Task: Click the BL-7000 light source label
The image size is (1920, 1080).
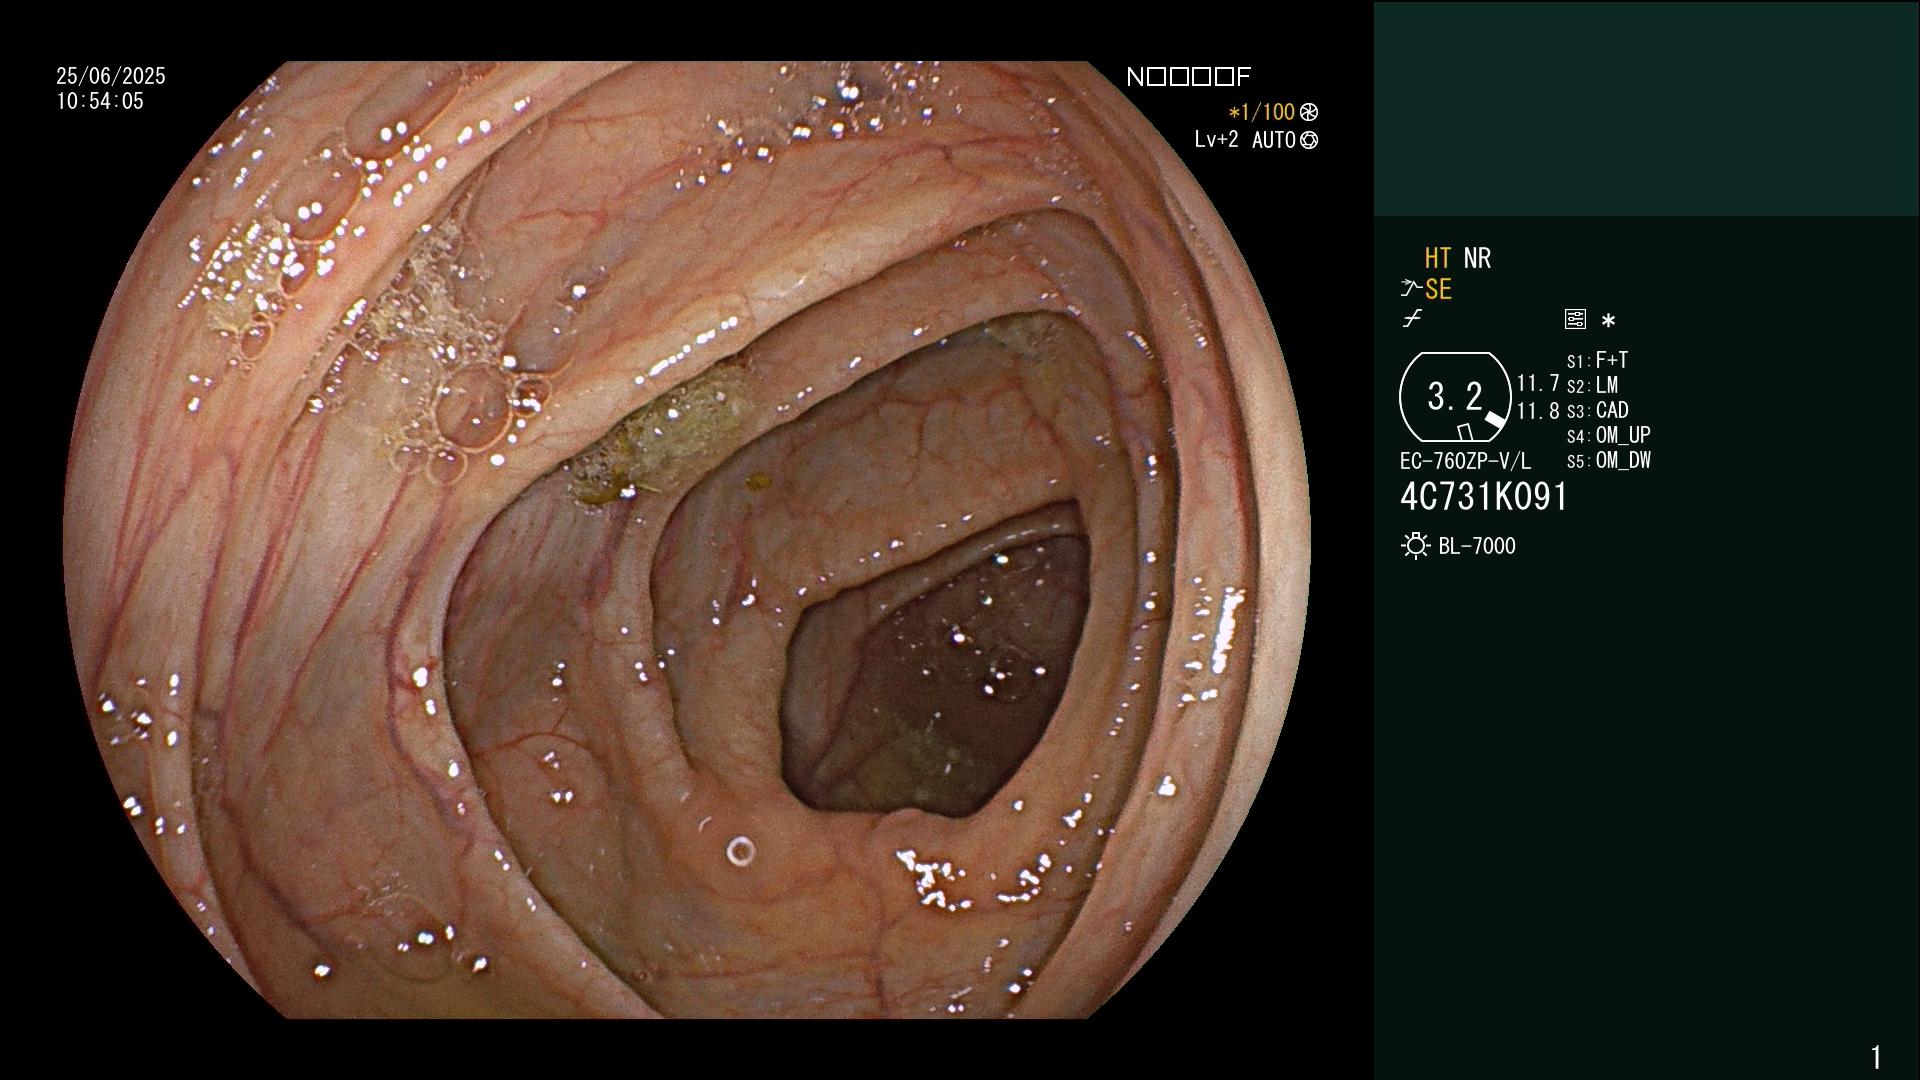Action: (1477, 546)
